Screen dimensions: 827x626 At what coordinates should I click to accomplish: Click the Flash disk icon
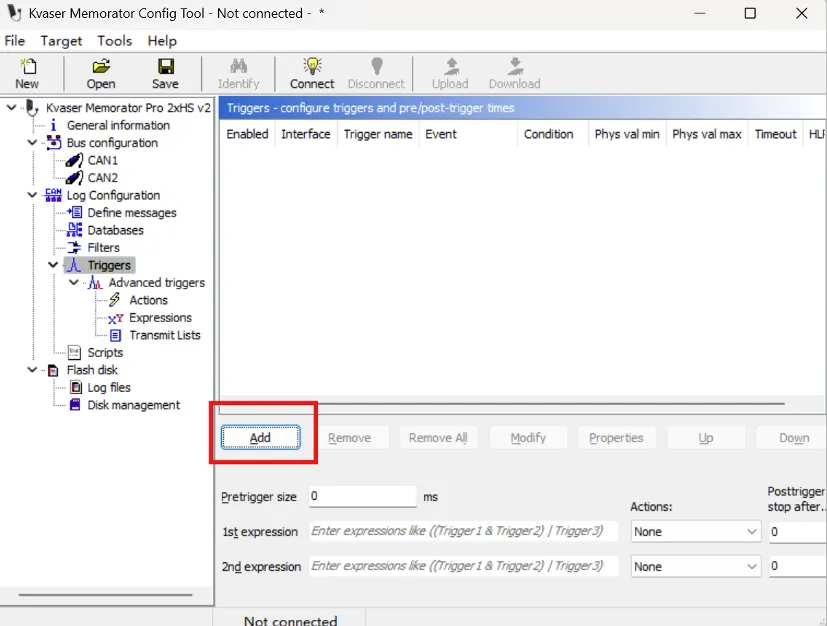[x=53, y=370]
